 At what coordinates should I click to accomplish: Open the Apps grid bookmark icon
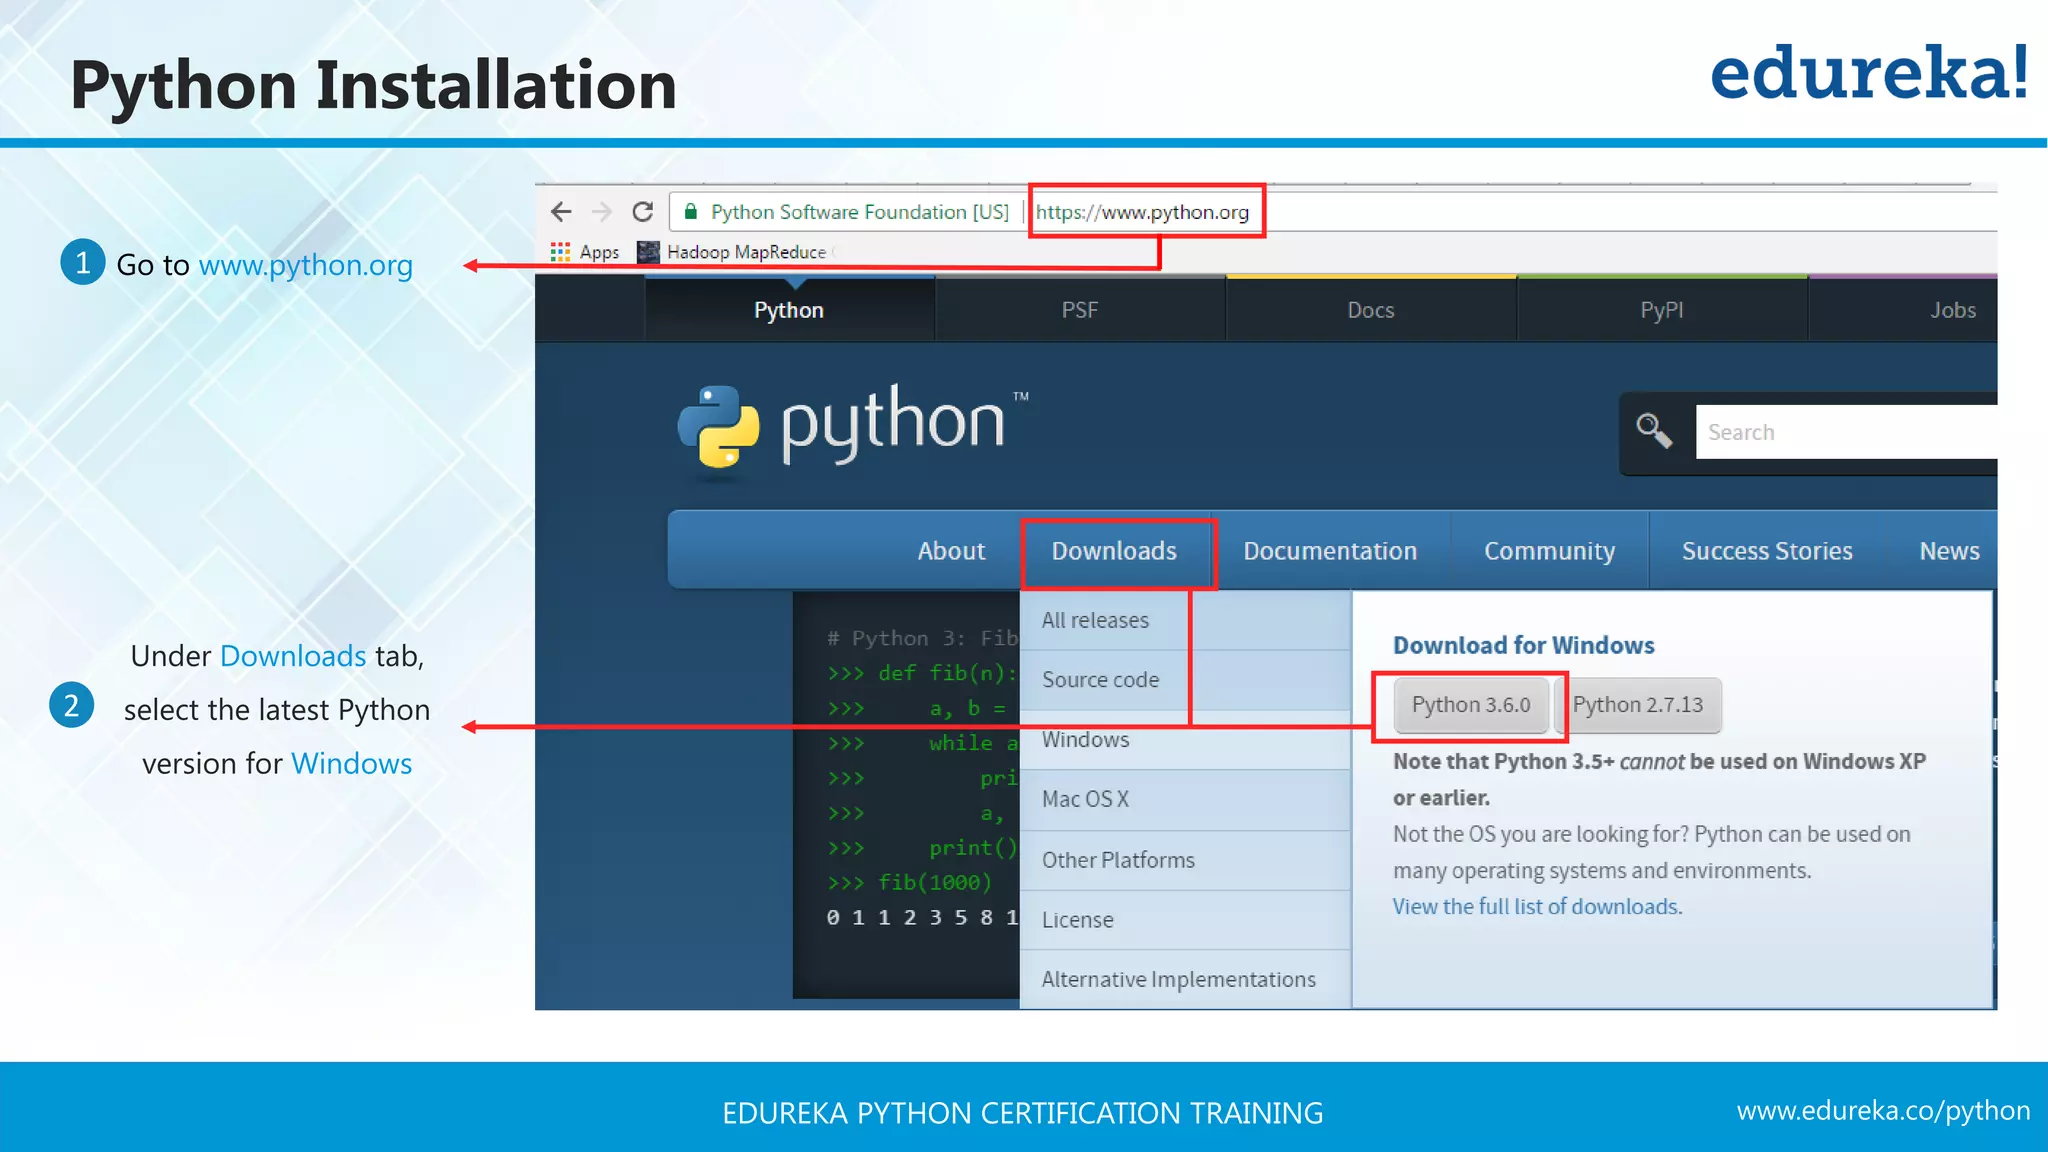tap(560, 252)
